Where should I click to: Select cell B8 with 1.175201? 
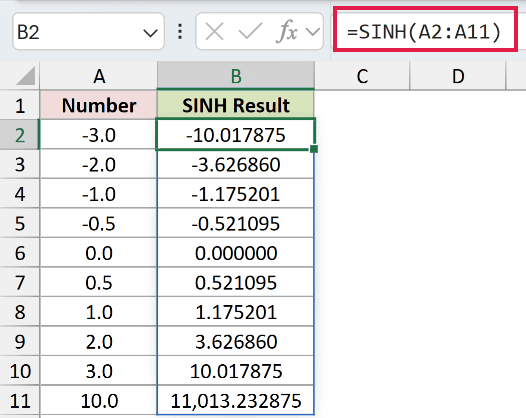235,312
